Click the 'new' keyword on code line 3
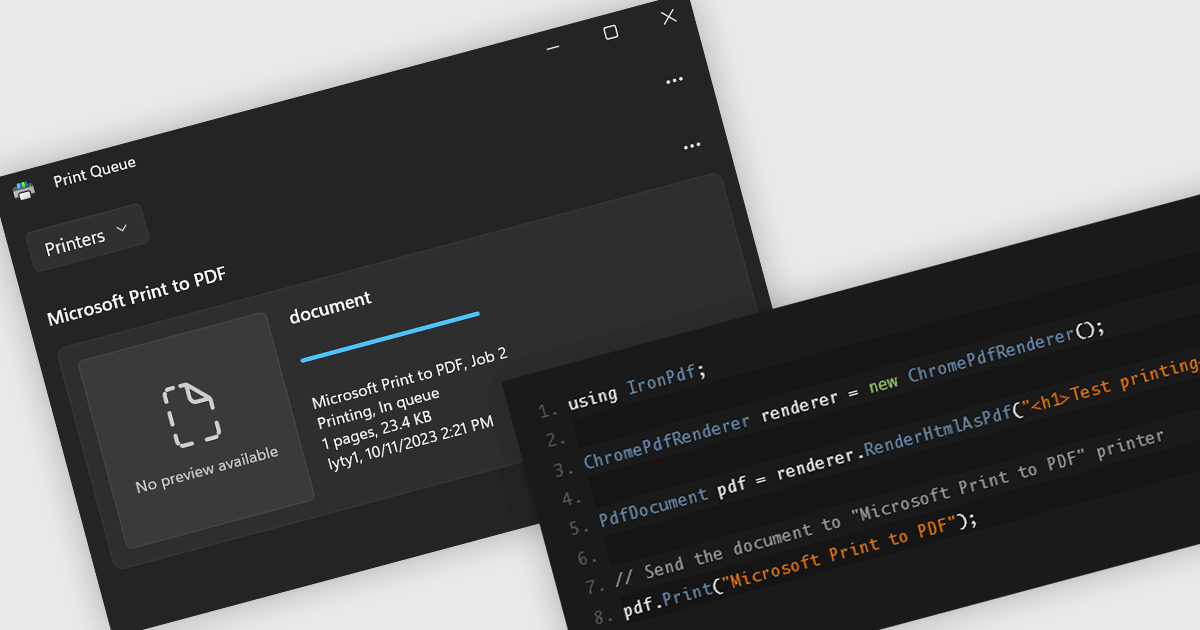This screenshot has width=1200, height=630. click(x=883, y=385)
